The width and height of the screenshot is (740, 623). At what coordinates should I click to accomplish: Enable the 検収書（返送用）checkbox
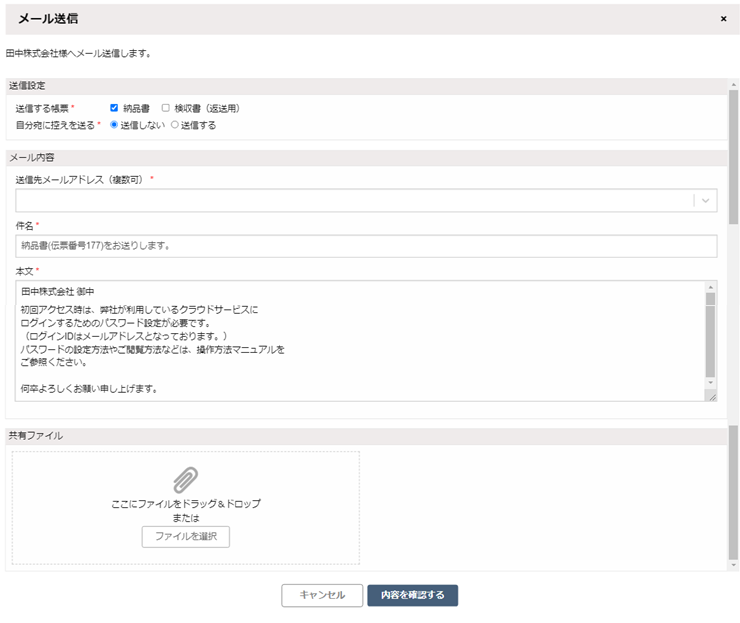(x=166, y=108)
